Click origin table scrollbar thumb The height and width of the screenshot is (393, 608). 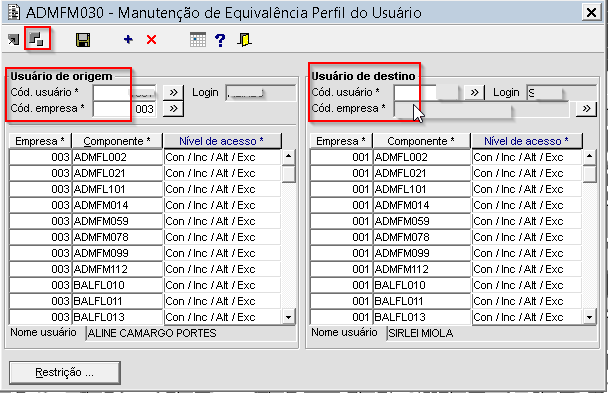point(288,174)
